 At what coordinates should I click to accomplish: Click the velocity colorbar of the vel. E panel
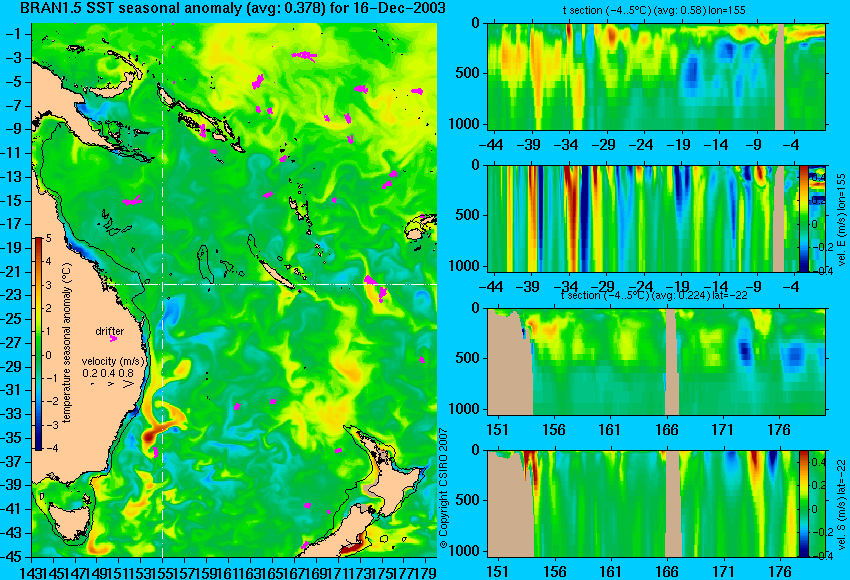[x=803, y=219]
